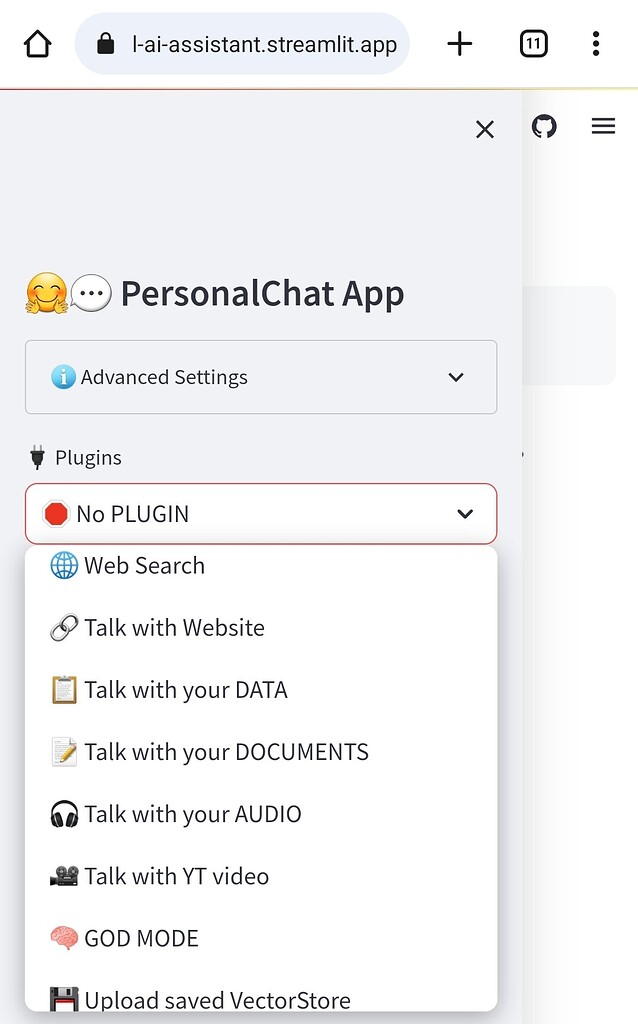Click the movie camera icon for Talk with YT video
This screenshot has height=1024, width=638.
[x=62, y=875]
